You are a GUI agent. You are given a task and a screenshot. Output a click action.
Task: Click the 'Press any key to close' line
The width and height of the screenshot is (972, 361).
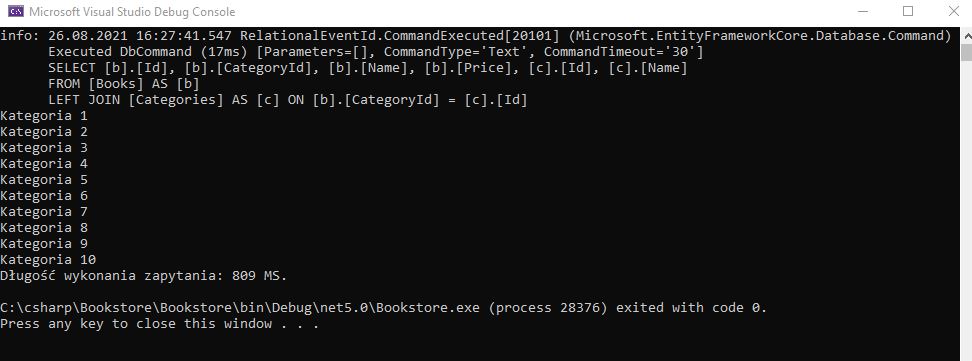coord(160,324)
